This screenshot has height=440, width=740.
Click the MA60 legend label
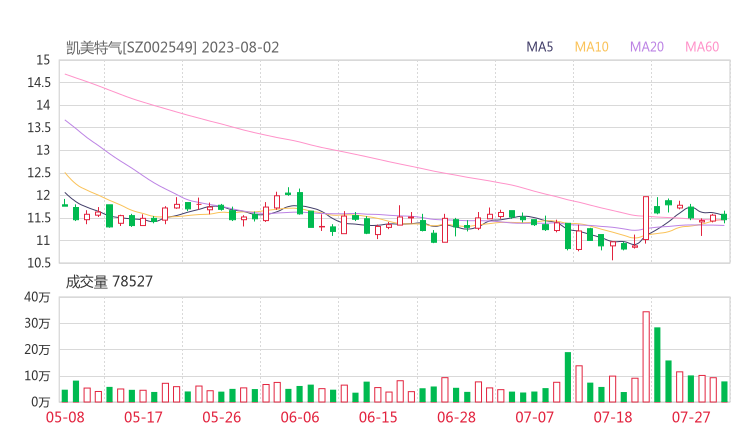(702, 47)
